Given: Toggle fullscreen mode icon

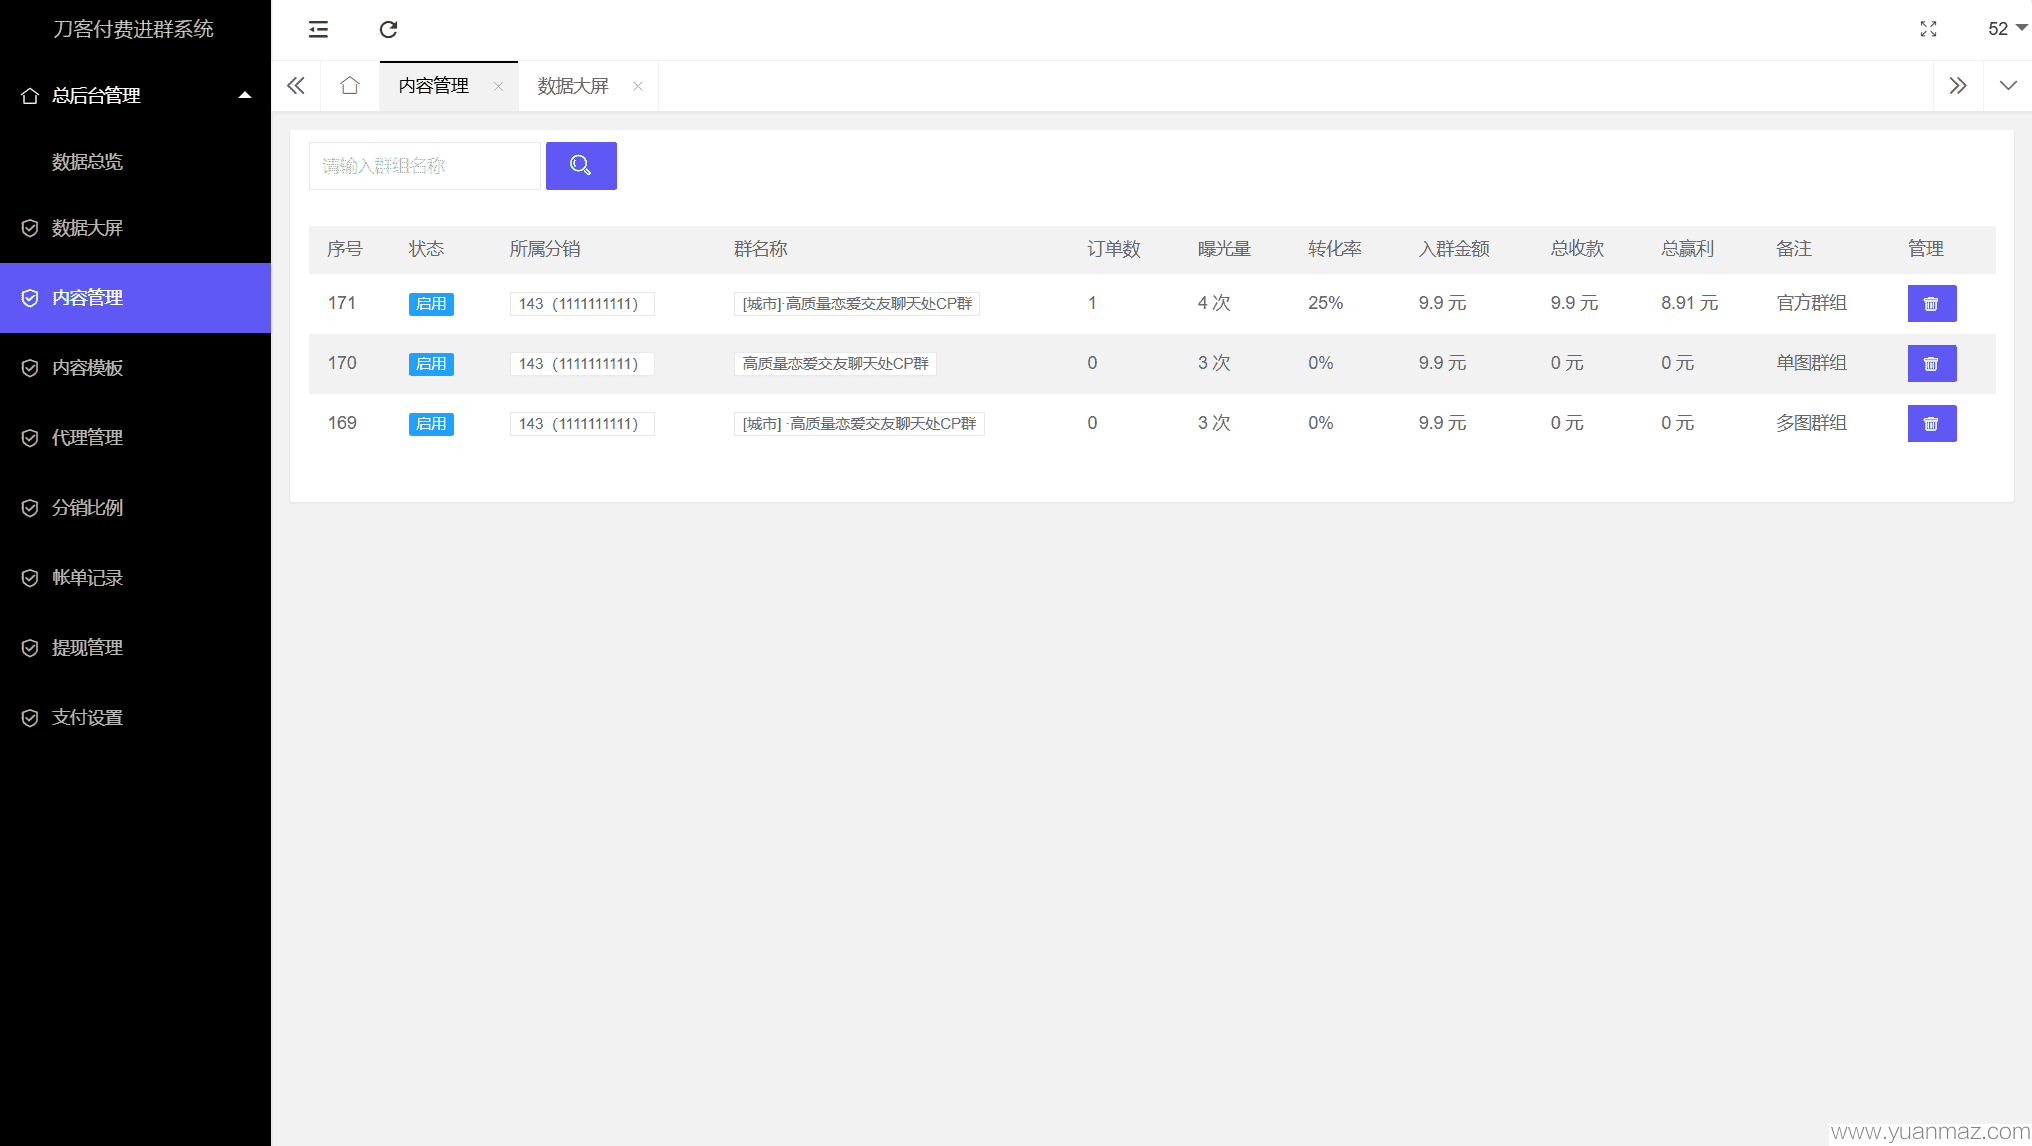Looking at the screenshot, I should point(1928,29).
